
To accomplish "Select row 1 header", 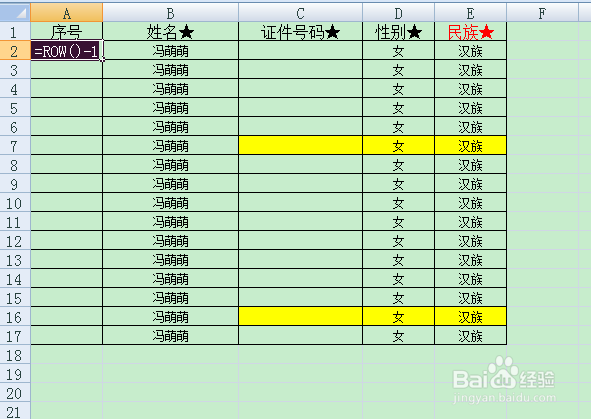I will pyautogui.click(x=15, y=32).
